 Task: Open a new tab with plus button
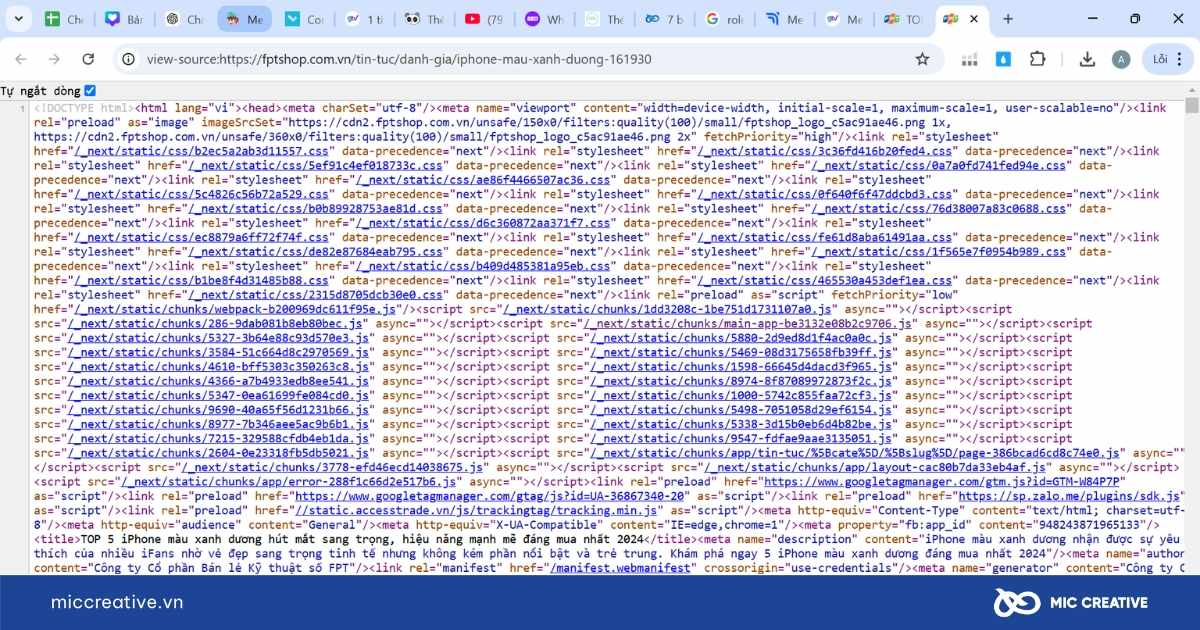(x=1008, y=19)
